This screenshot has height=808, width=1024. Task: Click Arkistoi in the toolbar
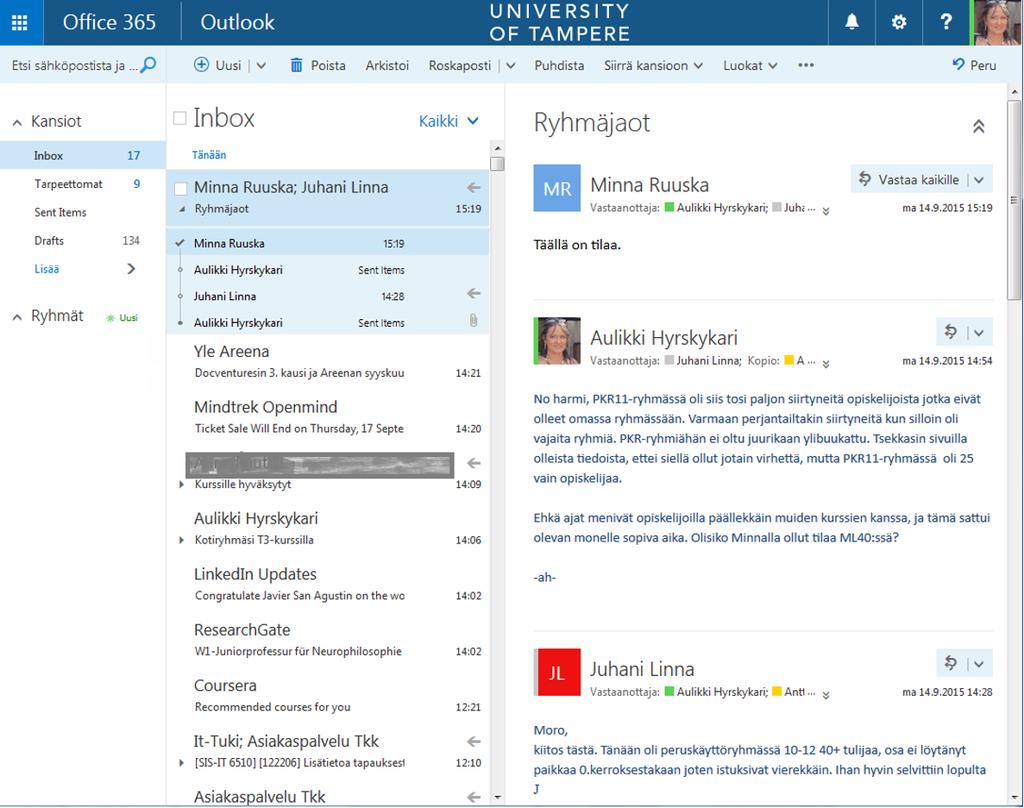387,65
